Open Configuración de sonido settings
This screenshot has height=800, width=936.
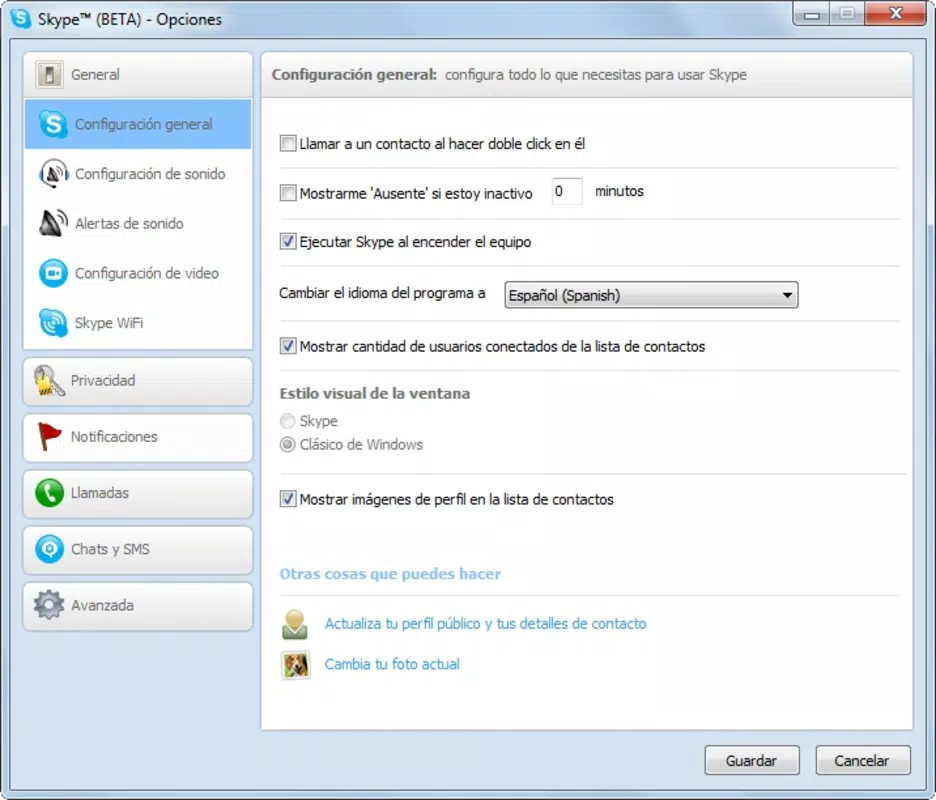pos(138,174)
